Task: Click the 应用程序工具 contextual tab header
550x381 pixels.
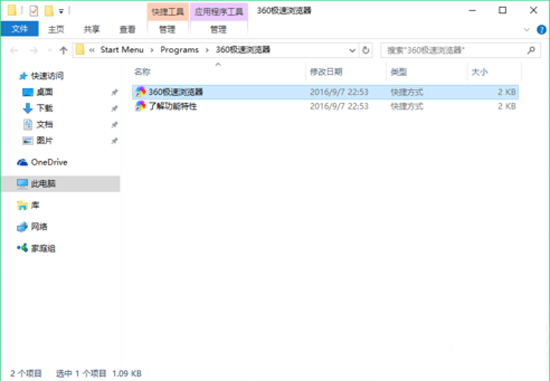Action: coord(219,12)
